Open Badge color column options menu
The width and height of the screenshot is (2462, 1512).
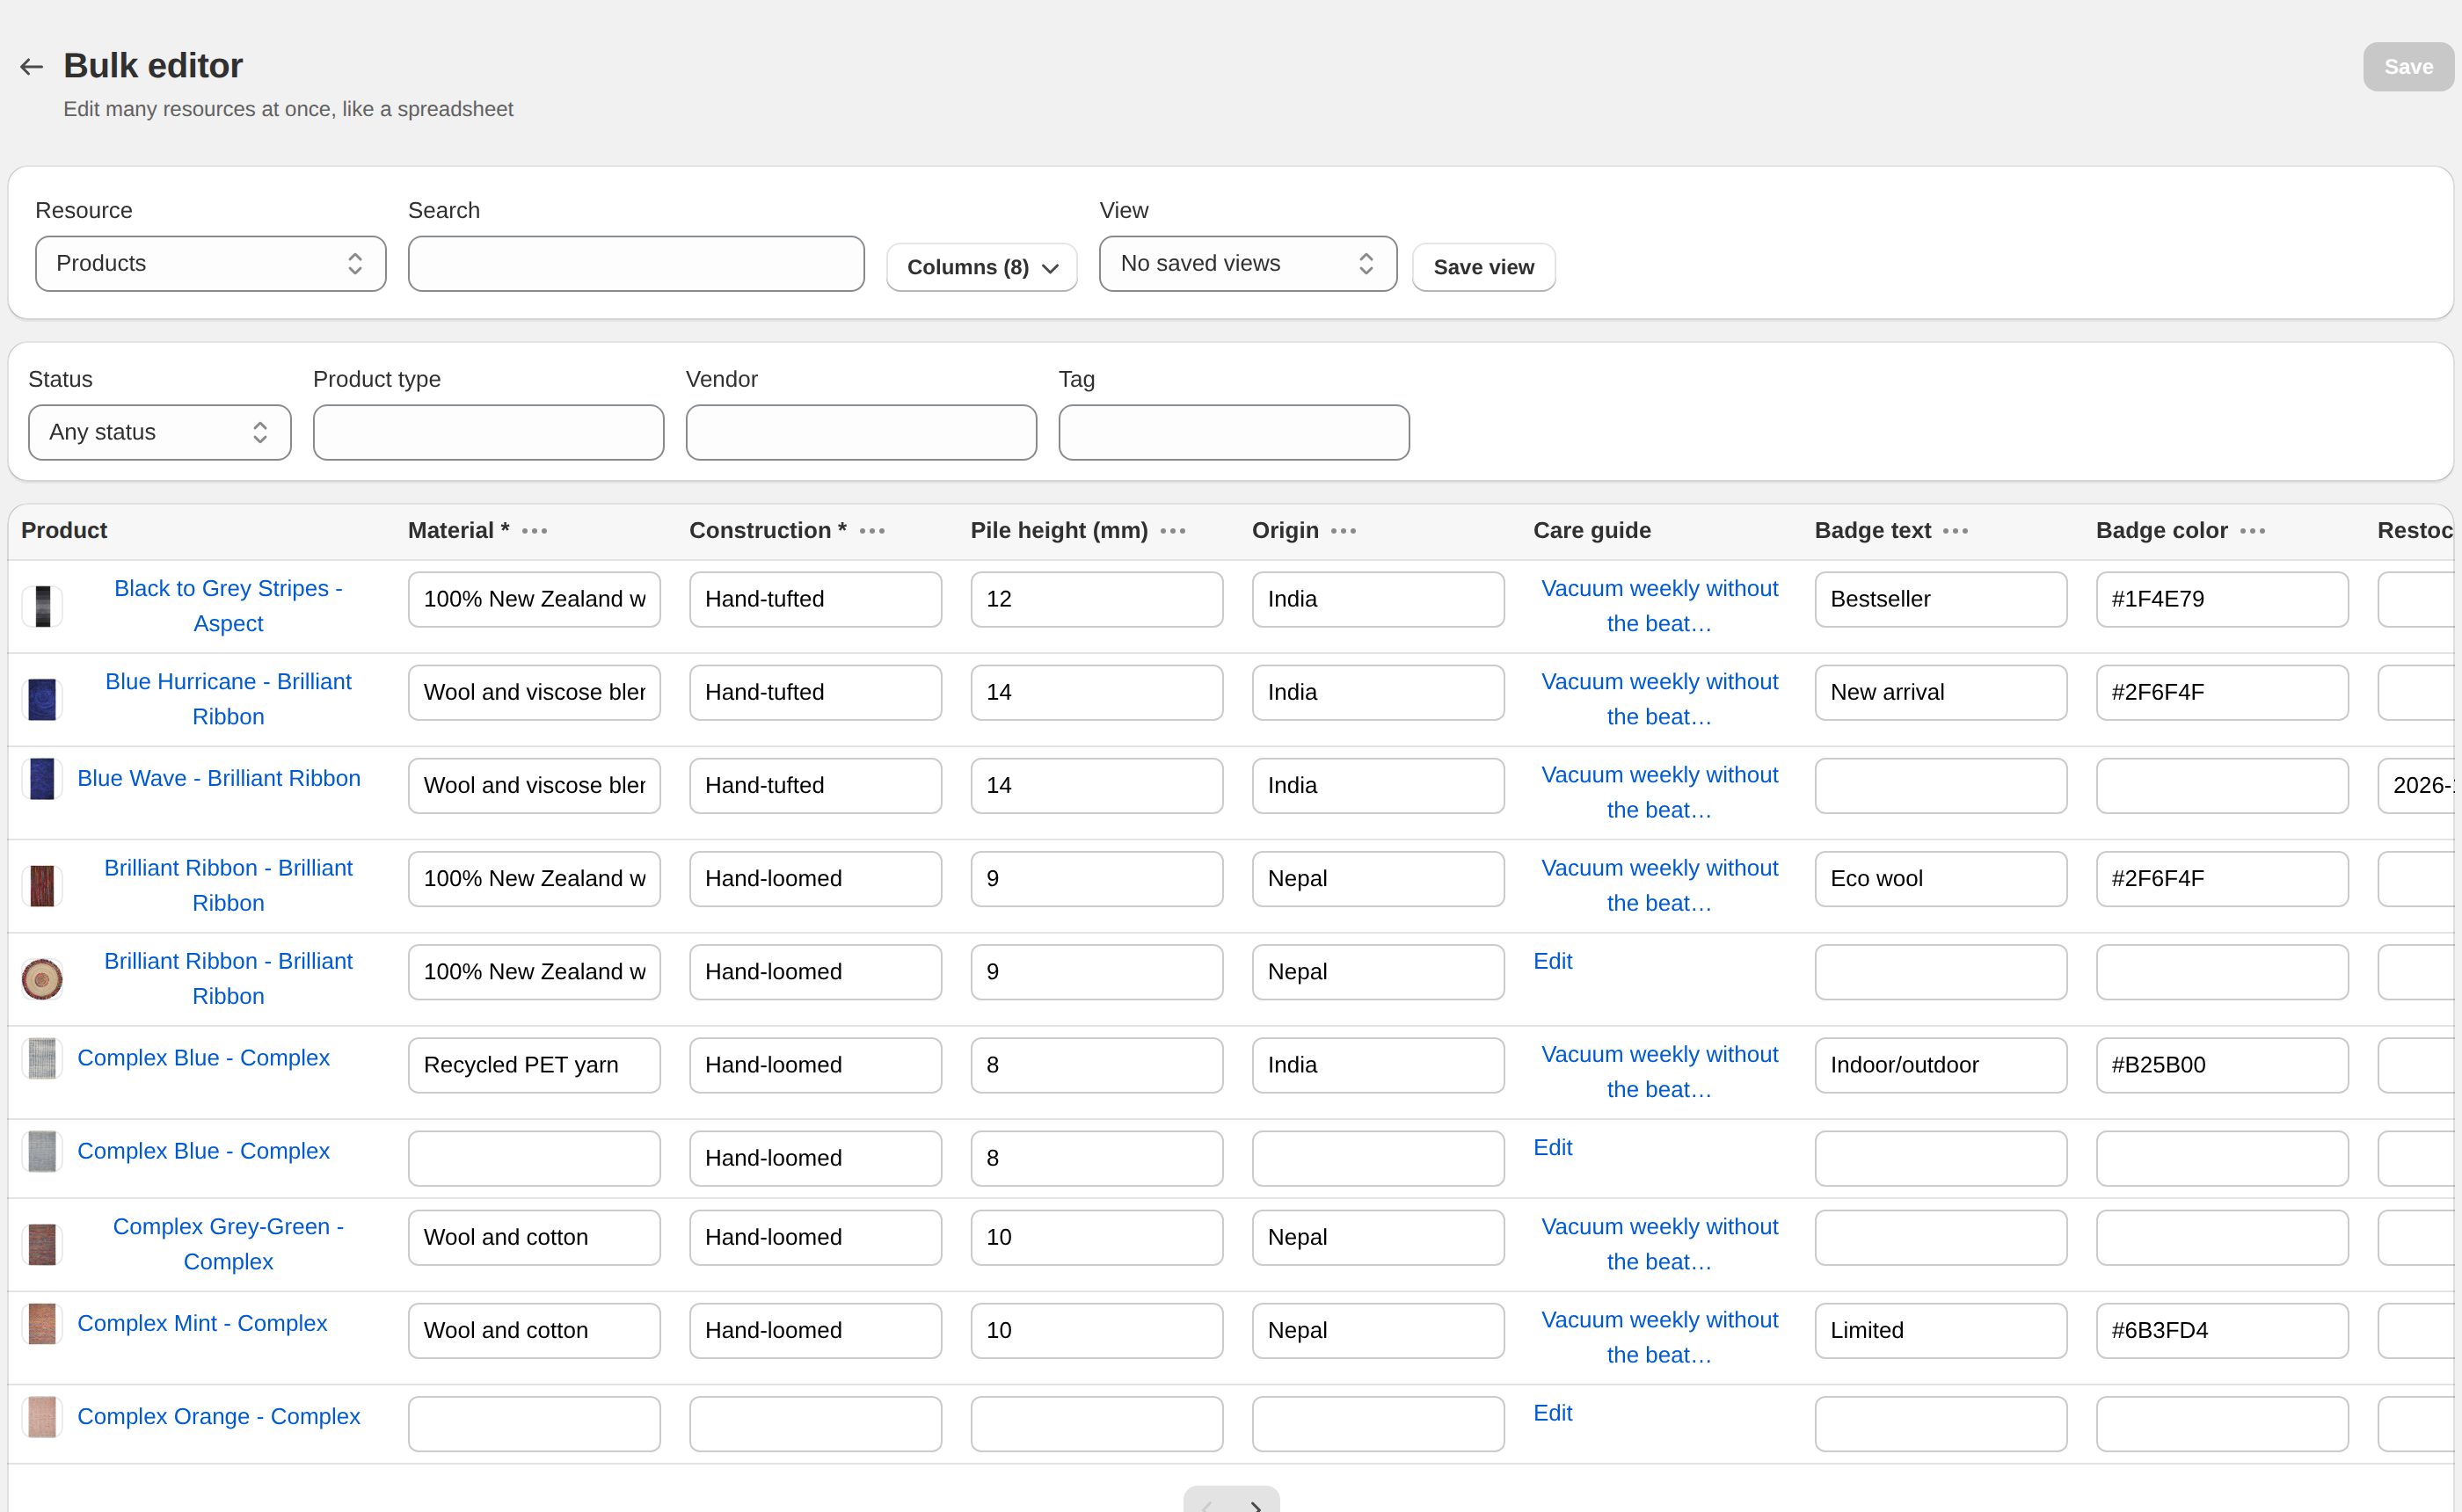pyautogui.click(x=2253, y=531)
